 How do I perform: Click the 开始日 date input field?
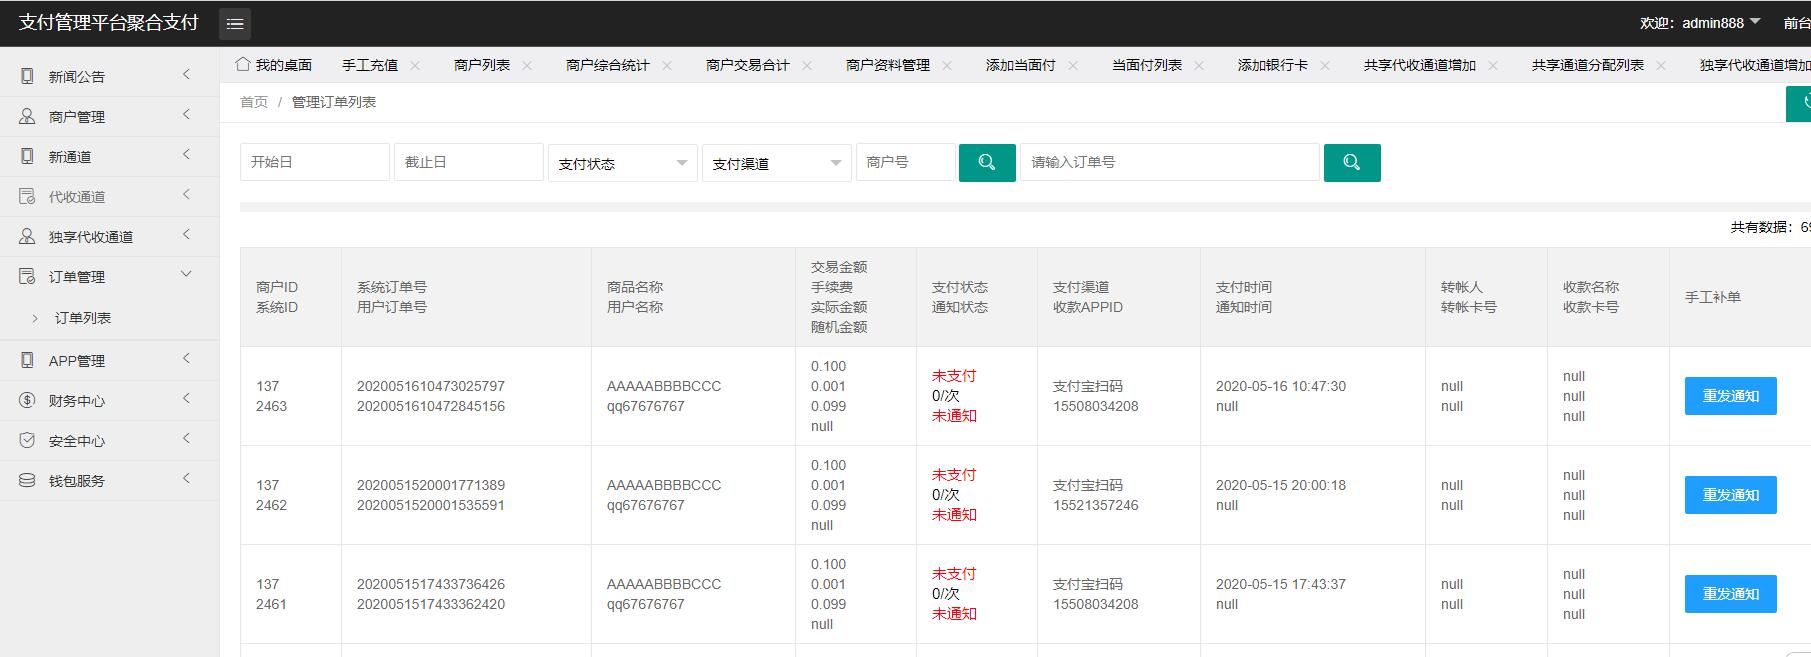coord(314,162)
